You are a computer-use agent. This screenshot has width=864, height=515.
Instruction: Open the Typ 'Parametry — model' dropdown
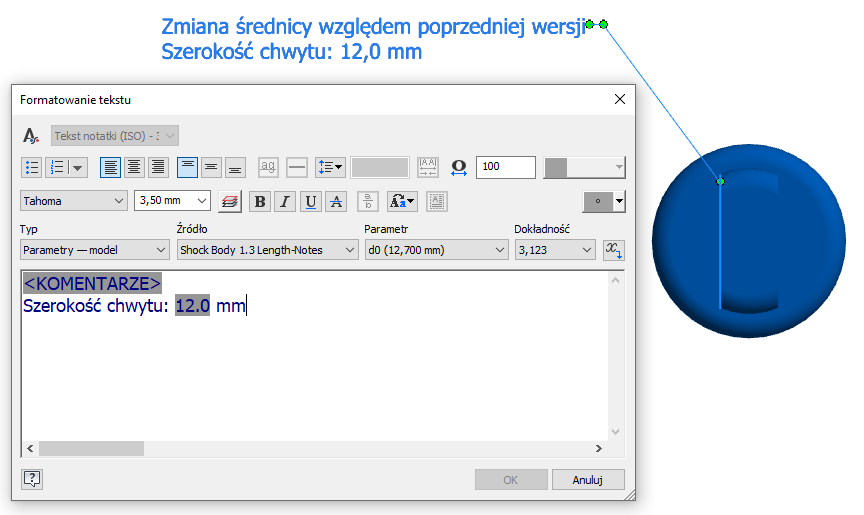[95, 250]
